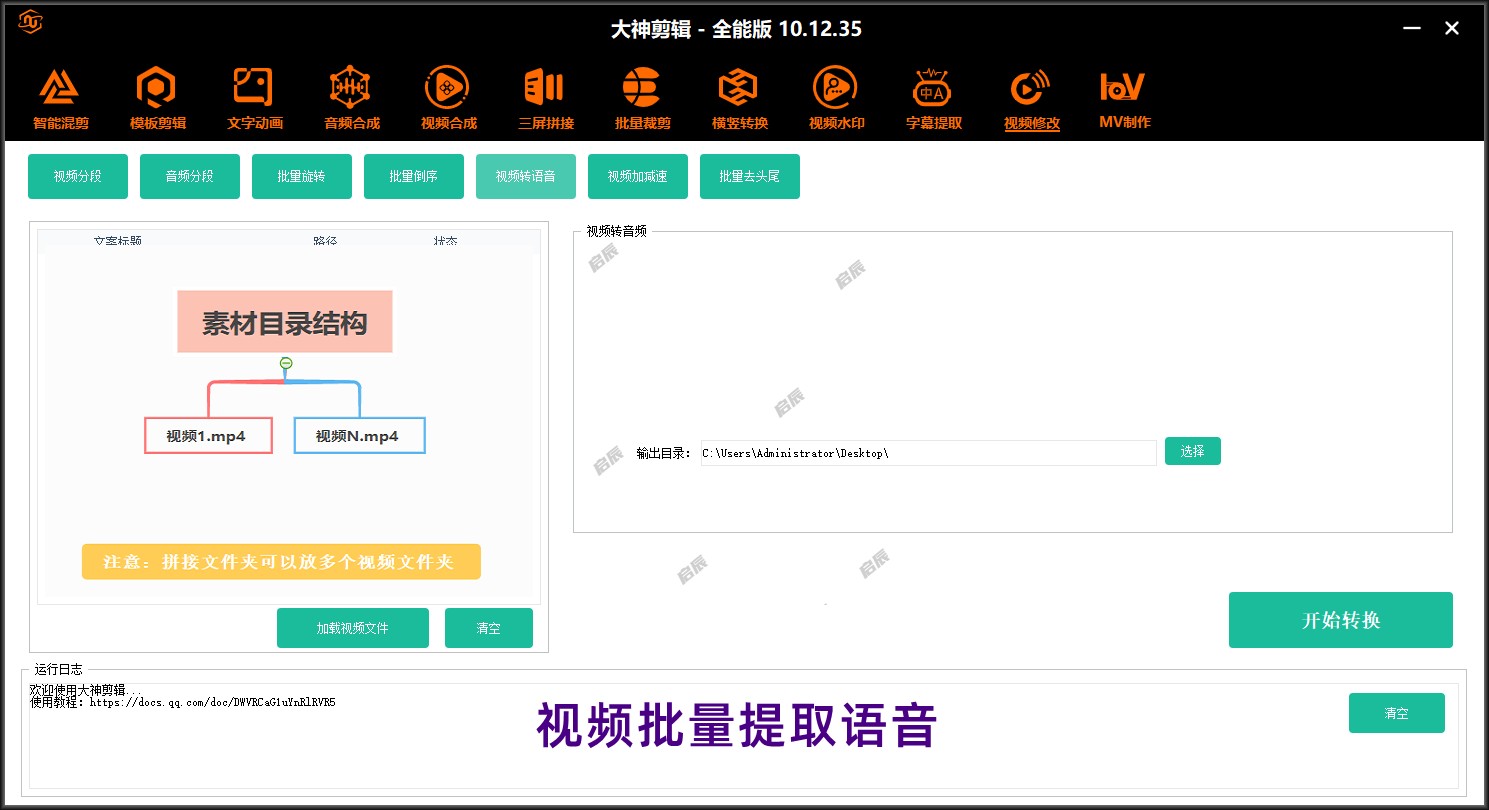The image size is (1489, 810).
Task: Start conversion with the 开始转换 button
Action: [1341, 620]
